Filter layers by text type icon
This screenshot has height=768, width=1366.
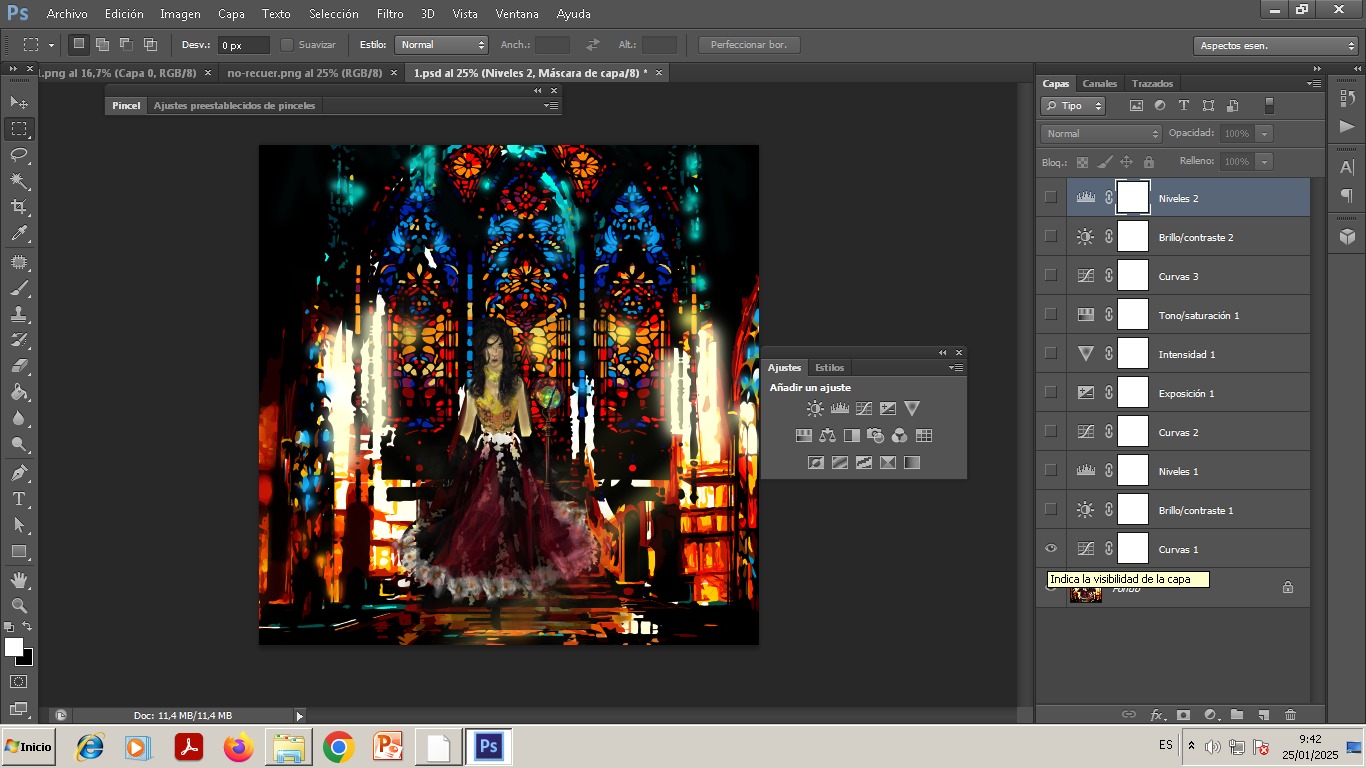[x=1184, y=105]
